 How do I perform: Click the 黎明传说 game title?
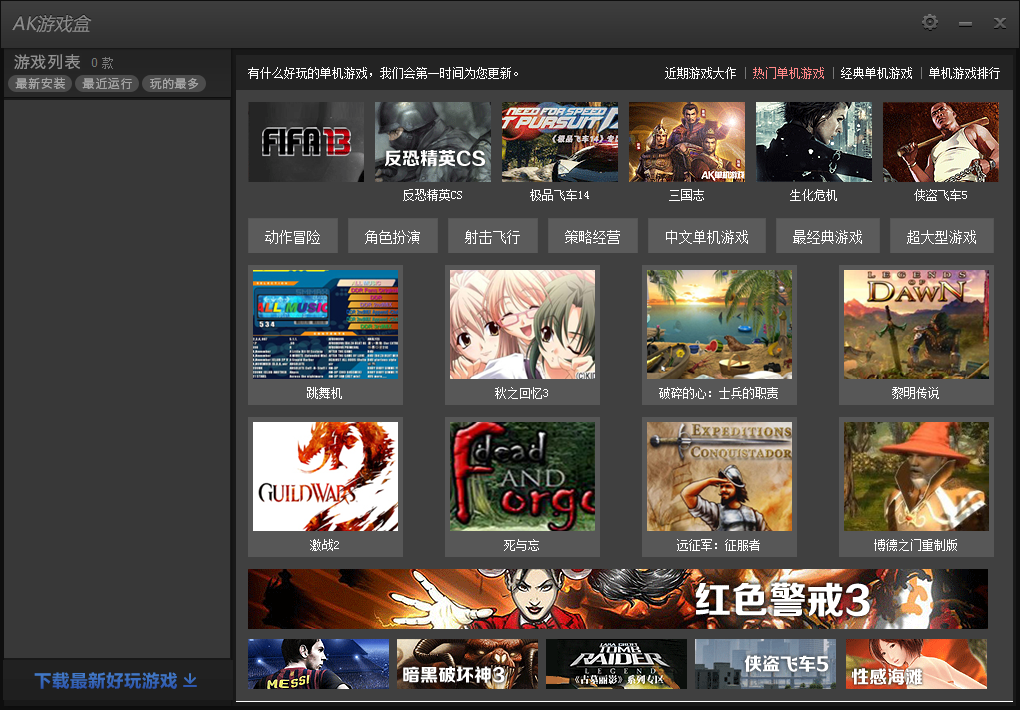tap(916, 393)
